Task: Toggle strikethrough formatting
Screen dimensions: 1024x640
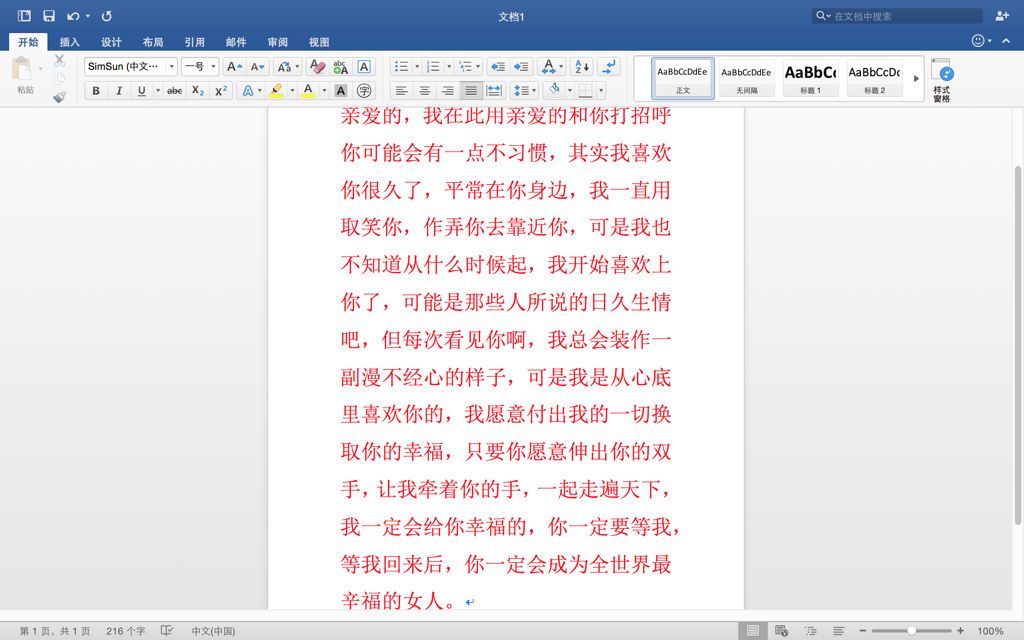Action: click(x=174, y=91)
